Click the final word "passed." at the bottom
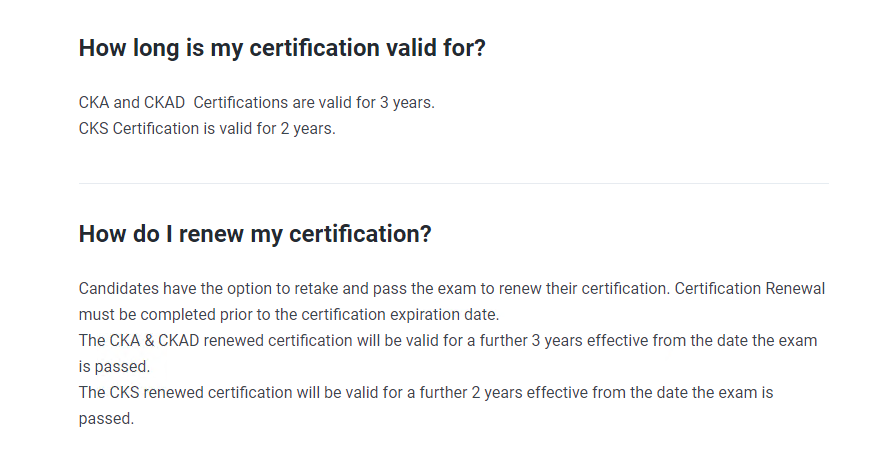 [106, 419]
